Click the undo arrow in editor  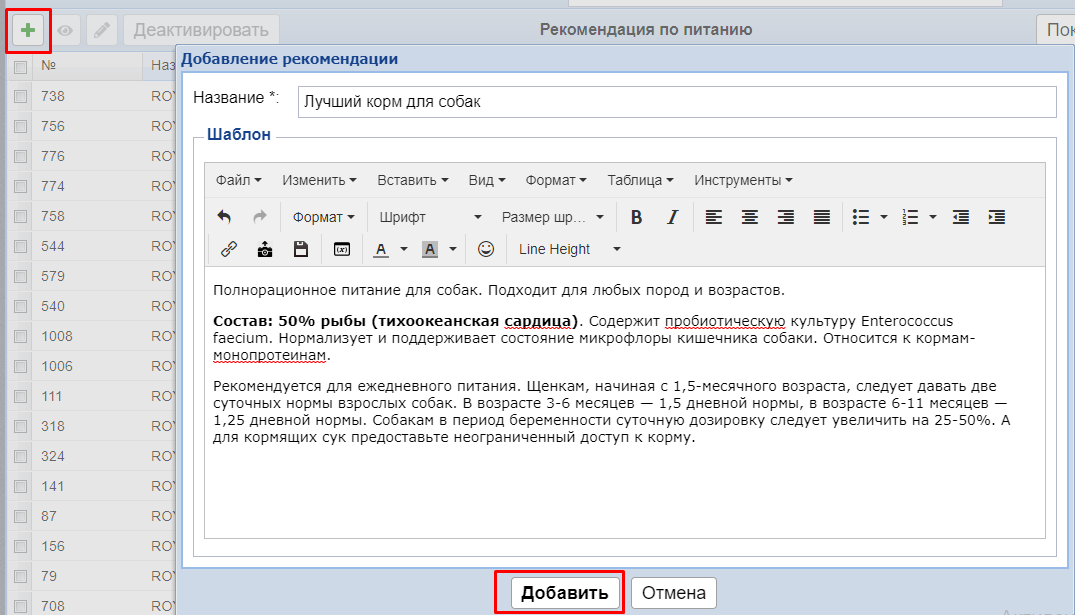pos(224,217)
